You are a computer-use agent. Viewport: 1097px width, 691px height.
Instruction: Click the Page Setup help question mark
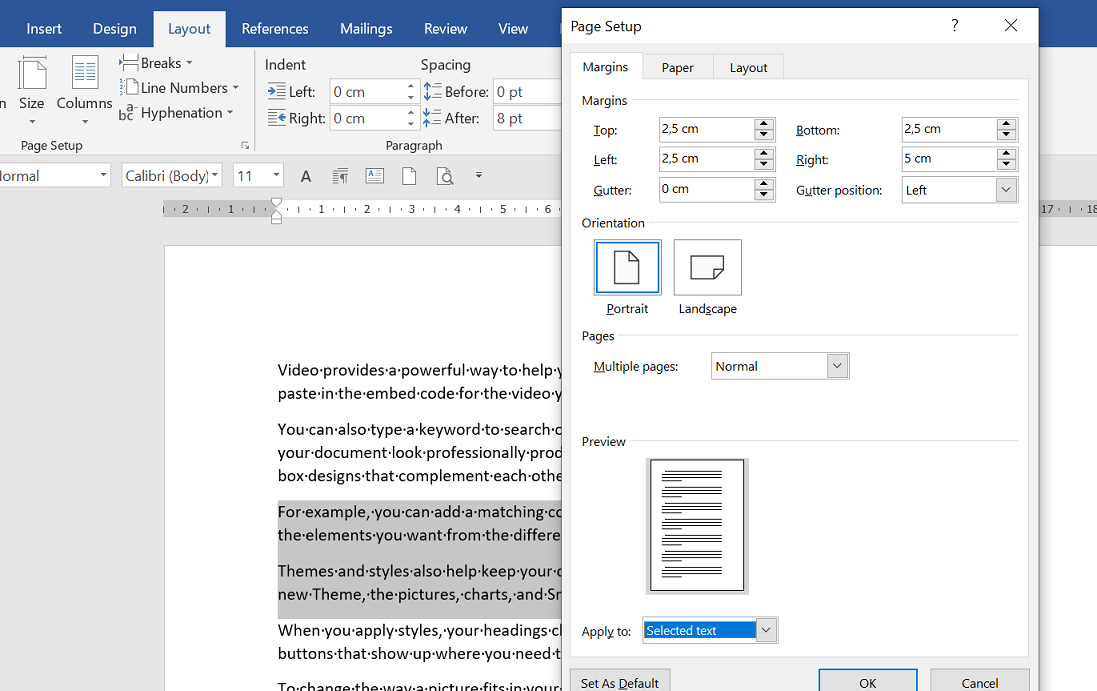pos(954,26)
